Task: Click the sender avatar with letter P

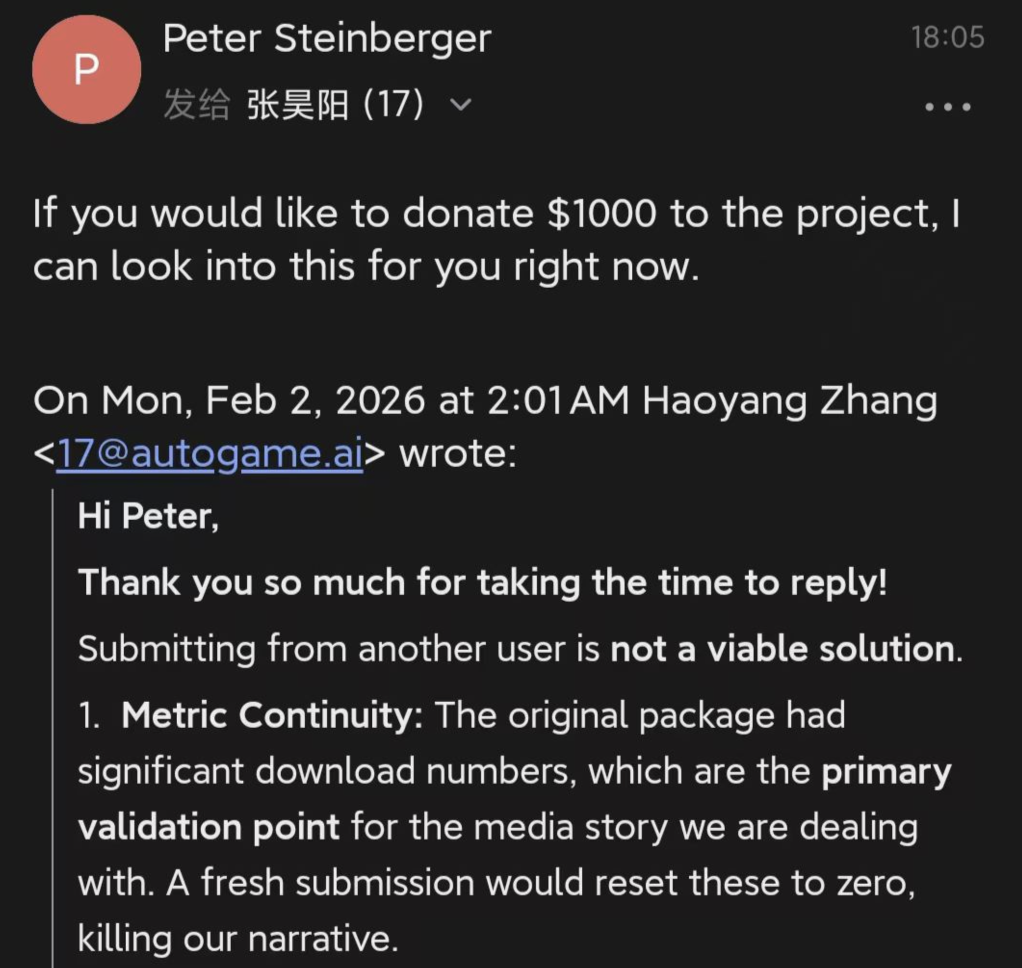Action: pos(86,70)
